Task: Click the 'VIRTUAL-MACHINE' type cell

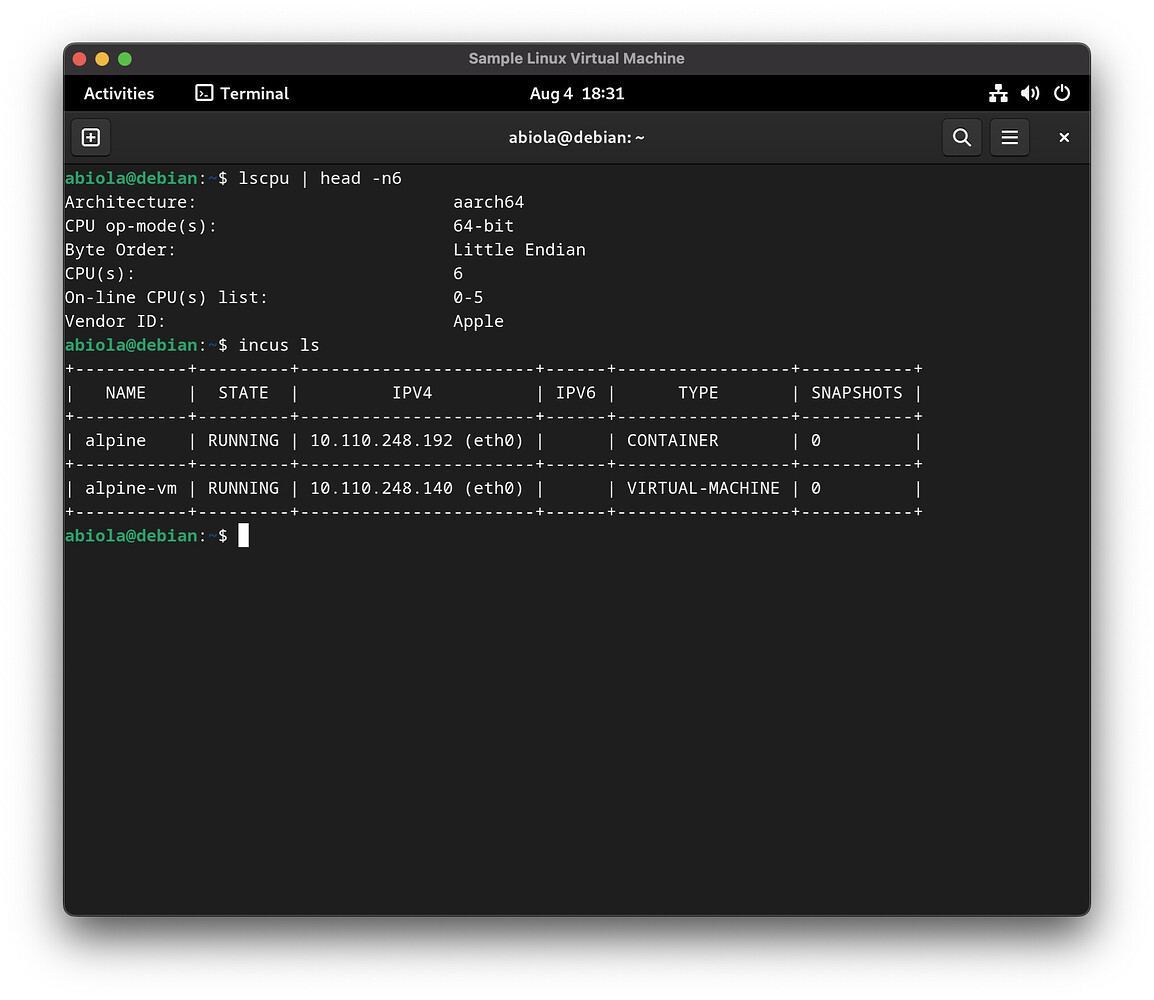Action: (x=703, y=489)
